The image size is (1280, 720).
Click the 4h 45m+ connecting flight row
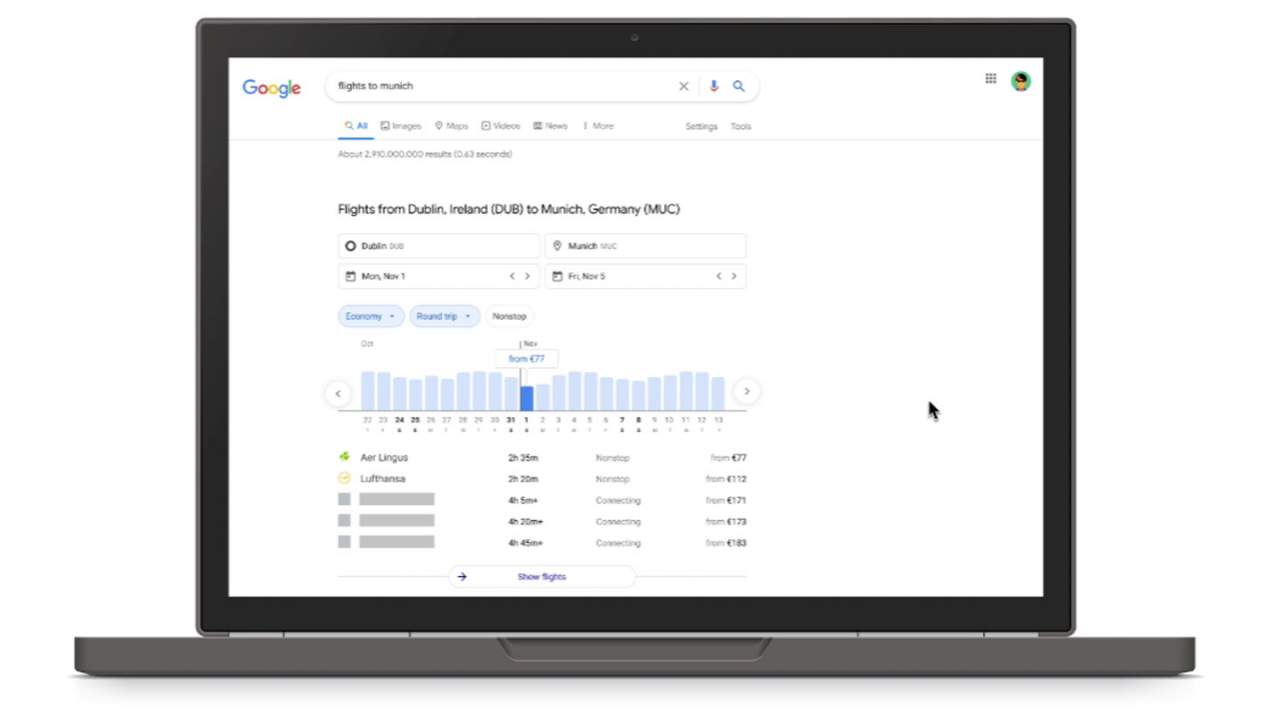pos(542,543)
